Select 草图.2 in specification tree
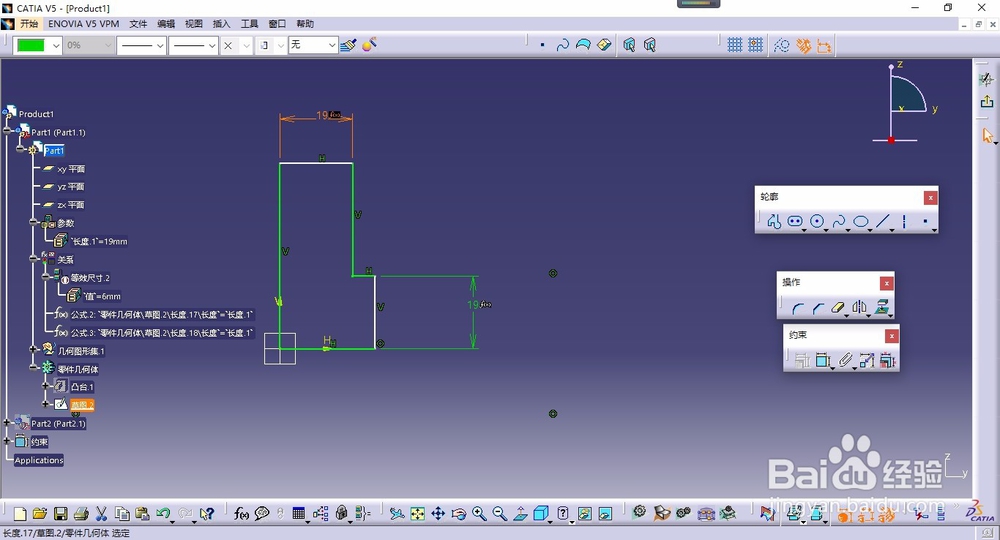 pos(82,405)
